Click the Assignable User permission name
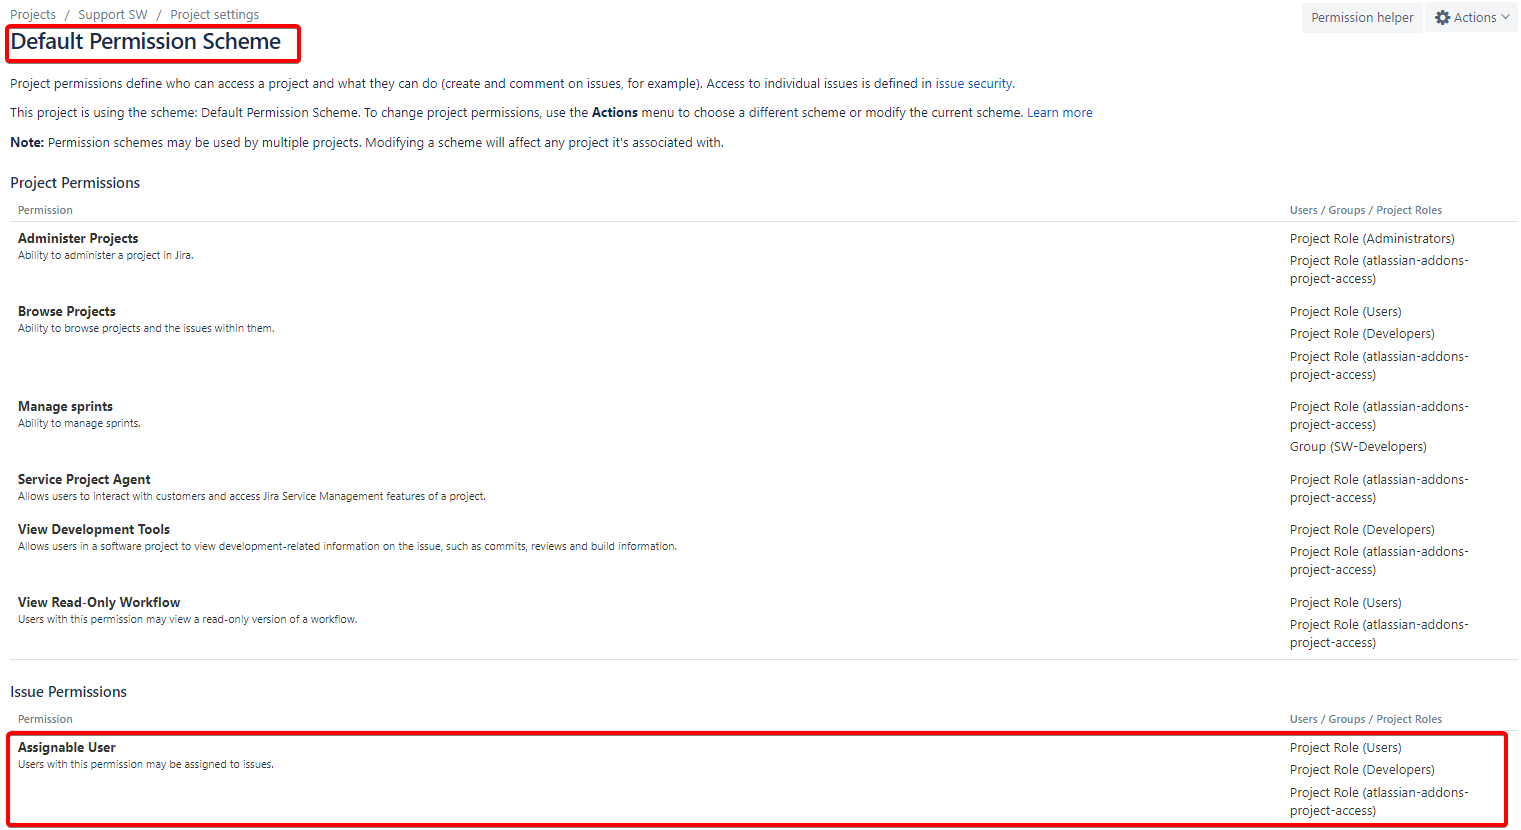 pos(67,747)
